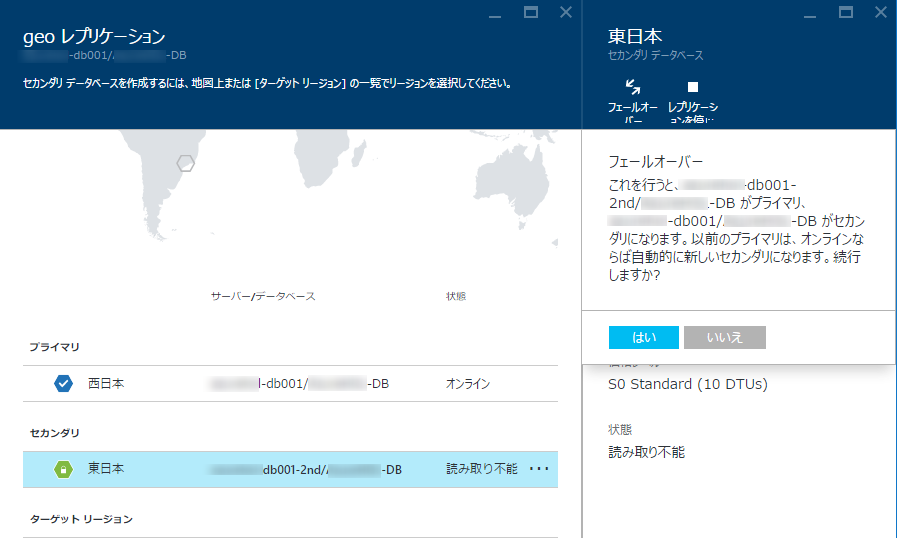Maximize the geo レプリケーション blade

[531, 12]
